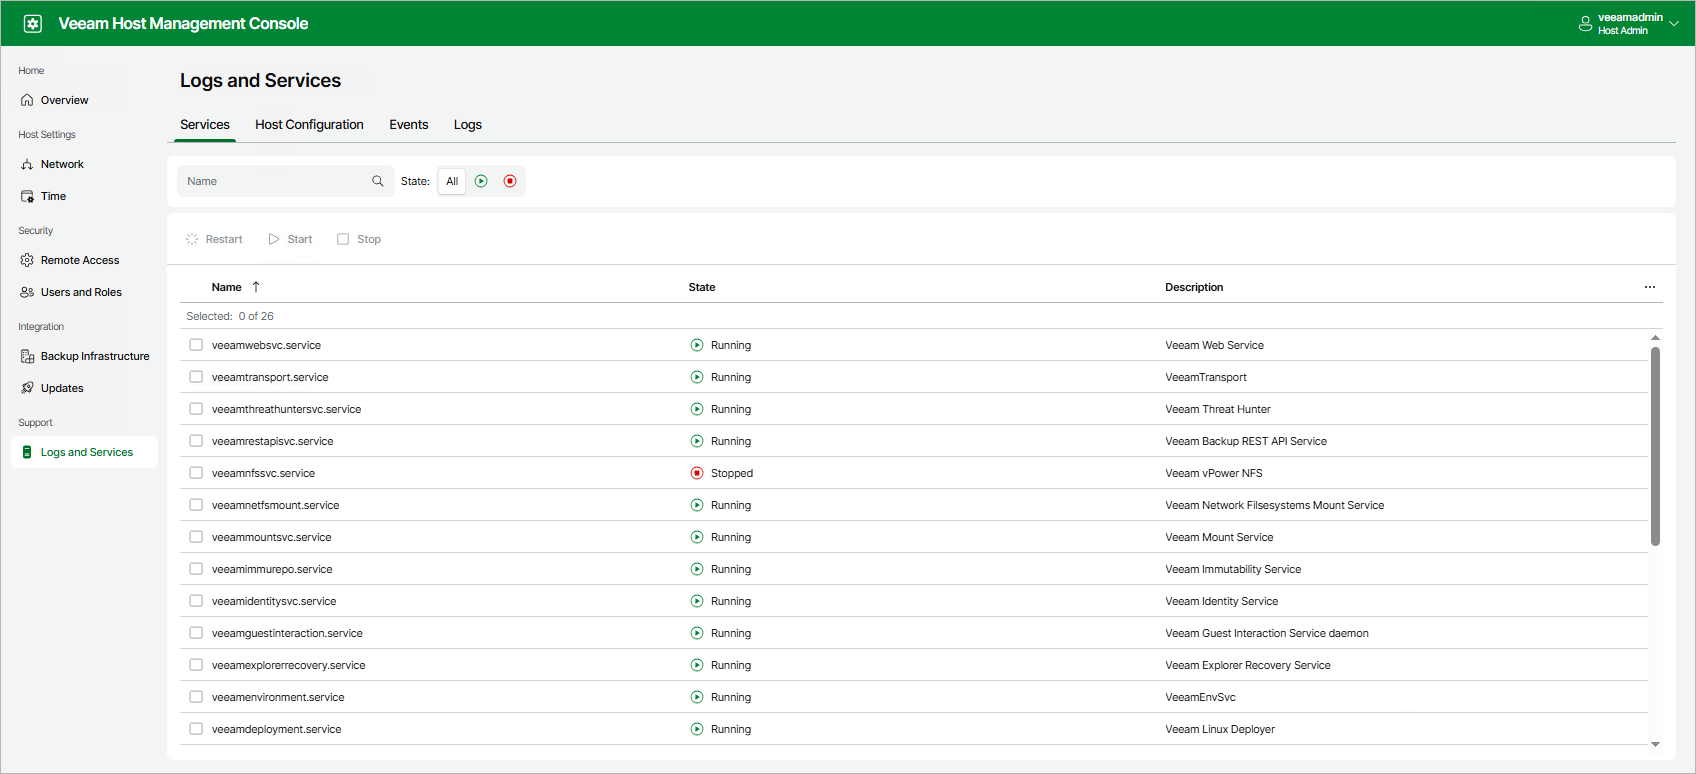The image size is (1696, 774).
Task: Open Backup Infrastructure integration page
Action: (x=95, y=356)
